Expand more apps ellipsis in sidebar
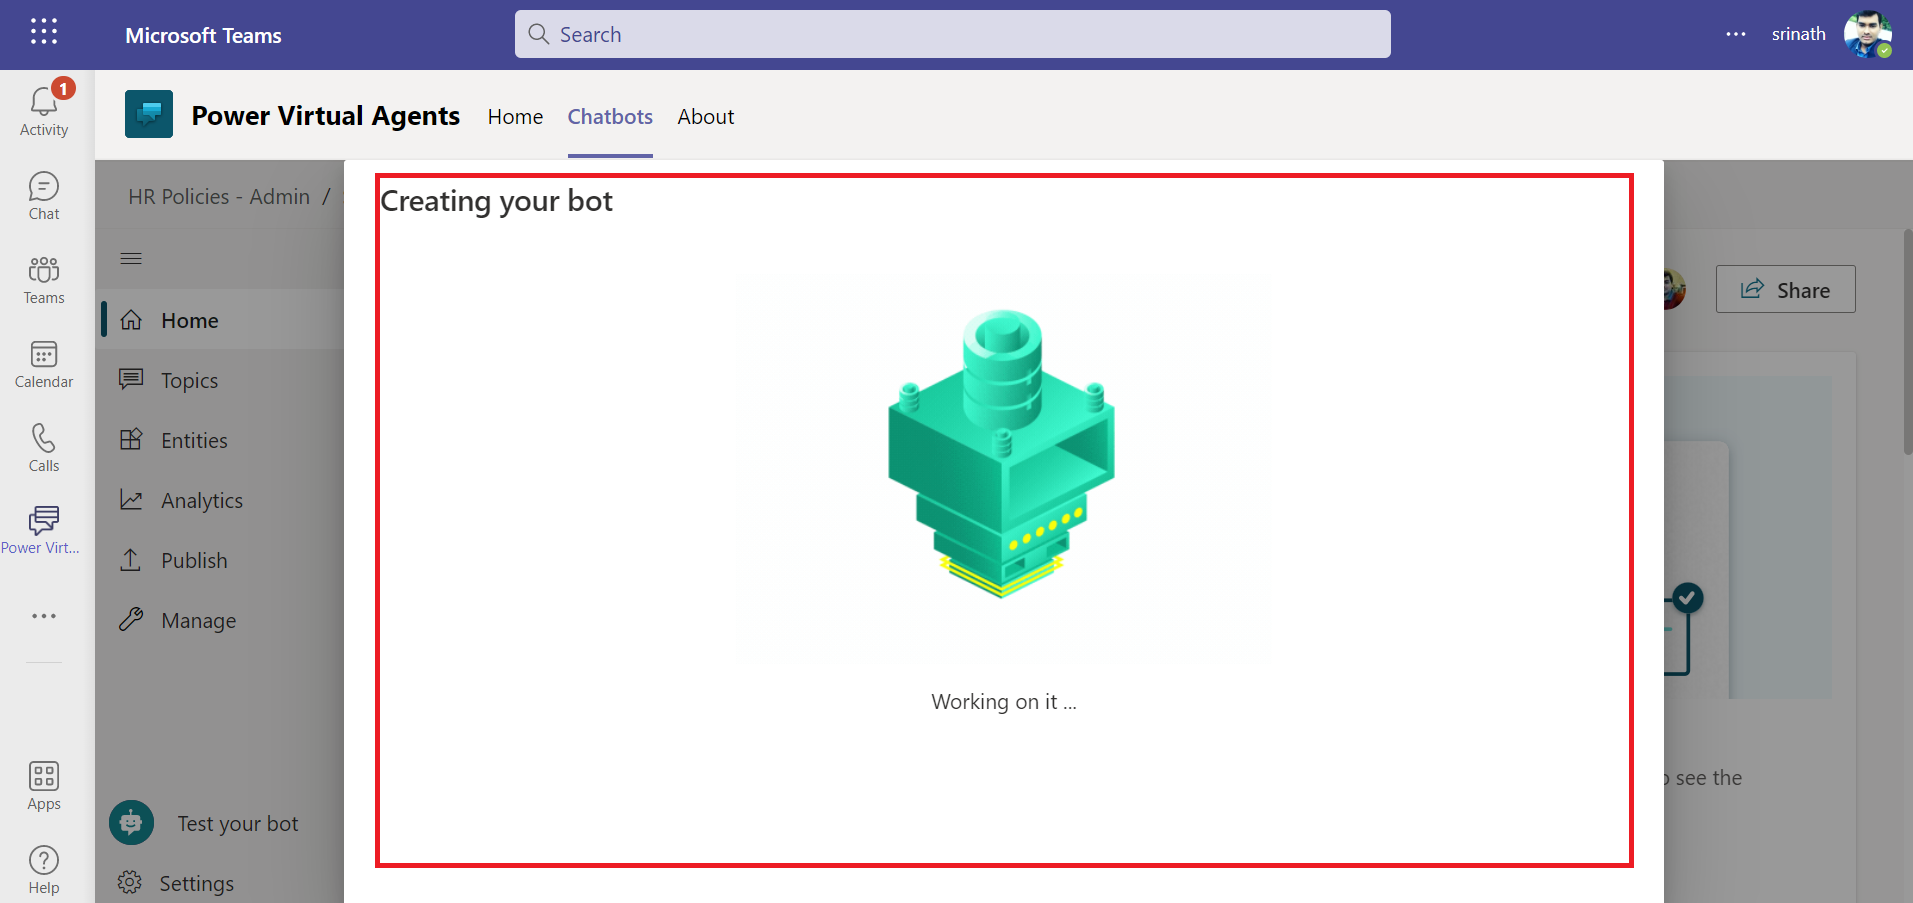Viewport: 1913px width, 903px height. click(44, 616)
